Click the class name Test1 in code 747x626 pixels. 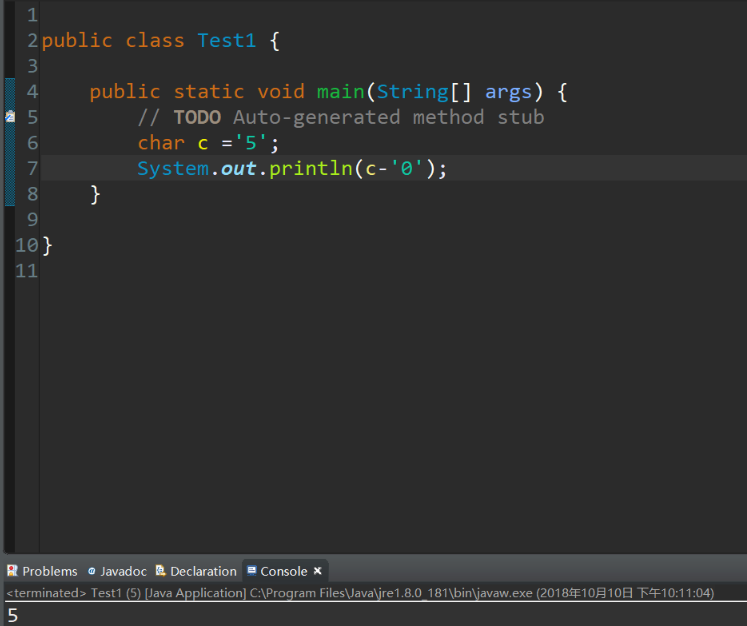[227, 40]
